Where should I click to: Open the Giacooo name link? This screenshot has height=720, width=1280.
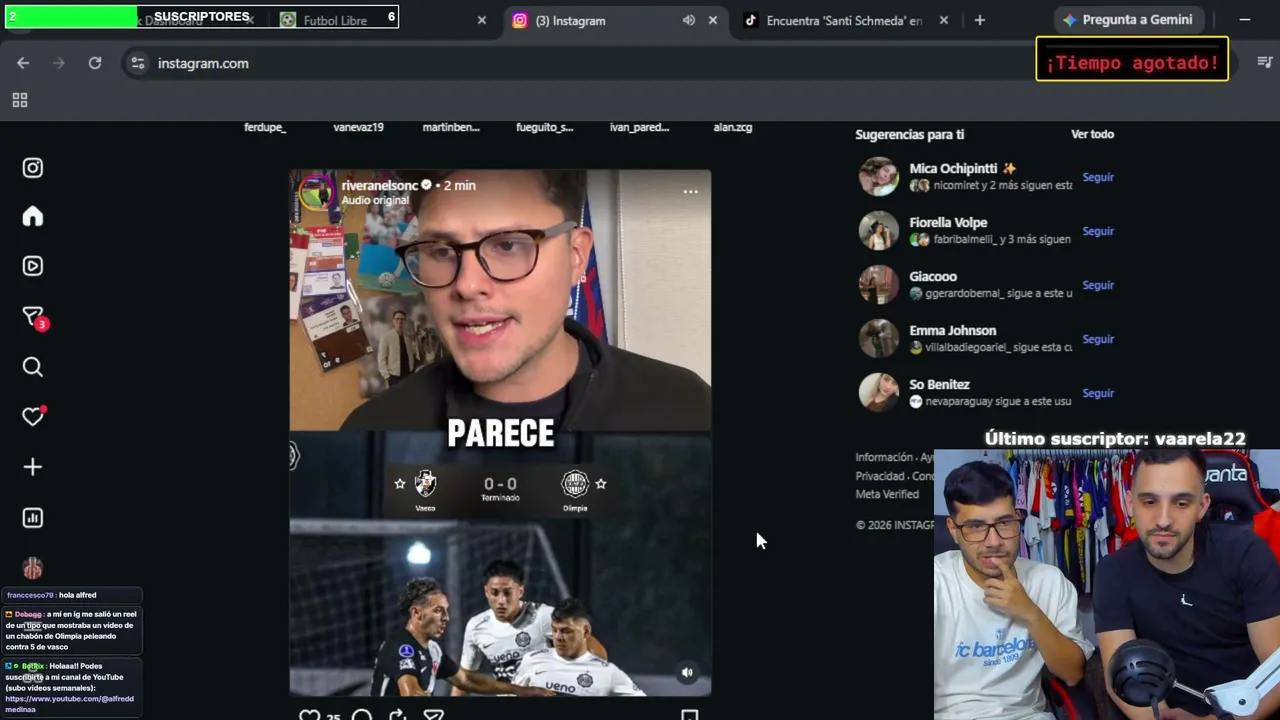click(933, 277)
